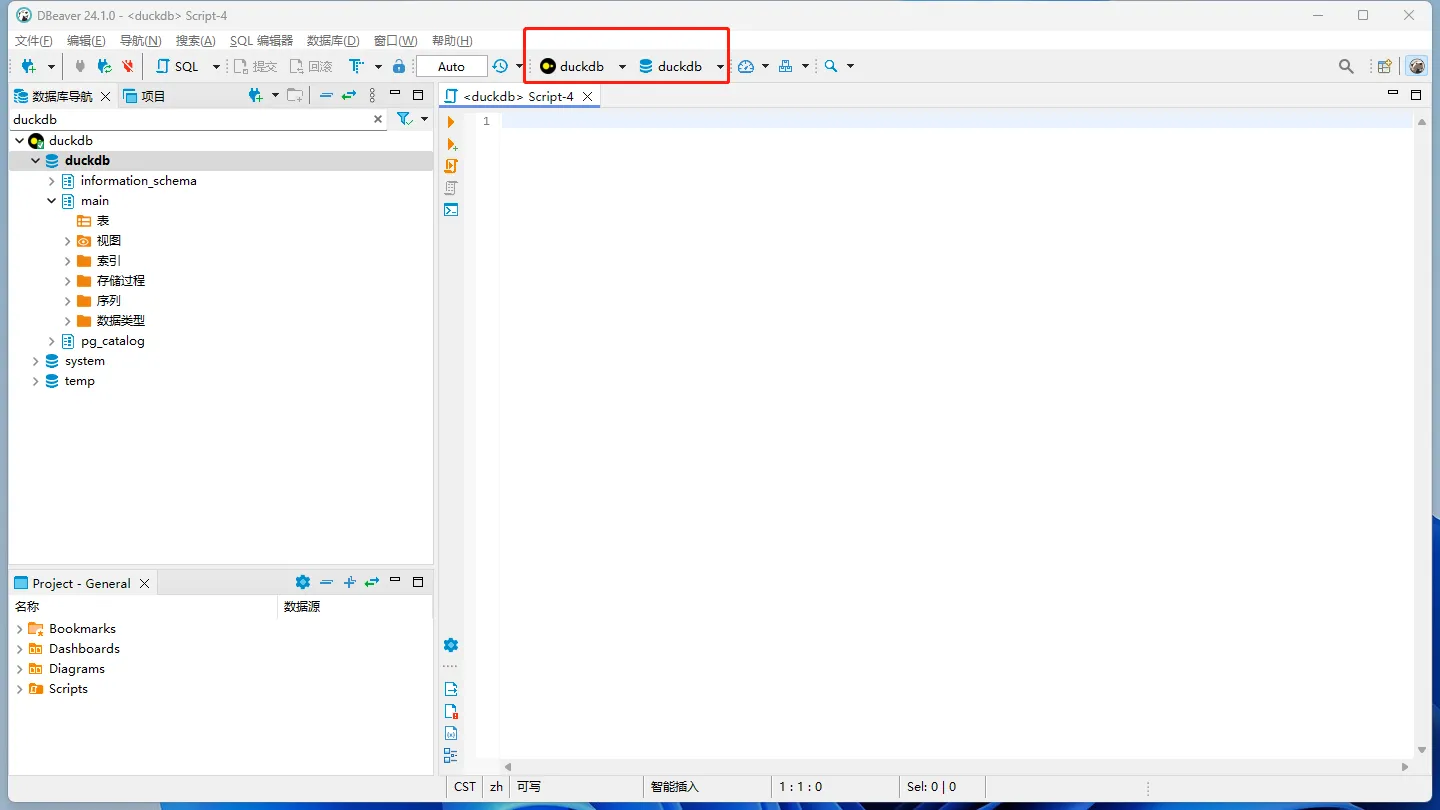
Task: Open the 帮助(H) menu
Action: point(452,40)
